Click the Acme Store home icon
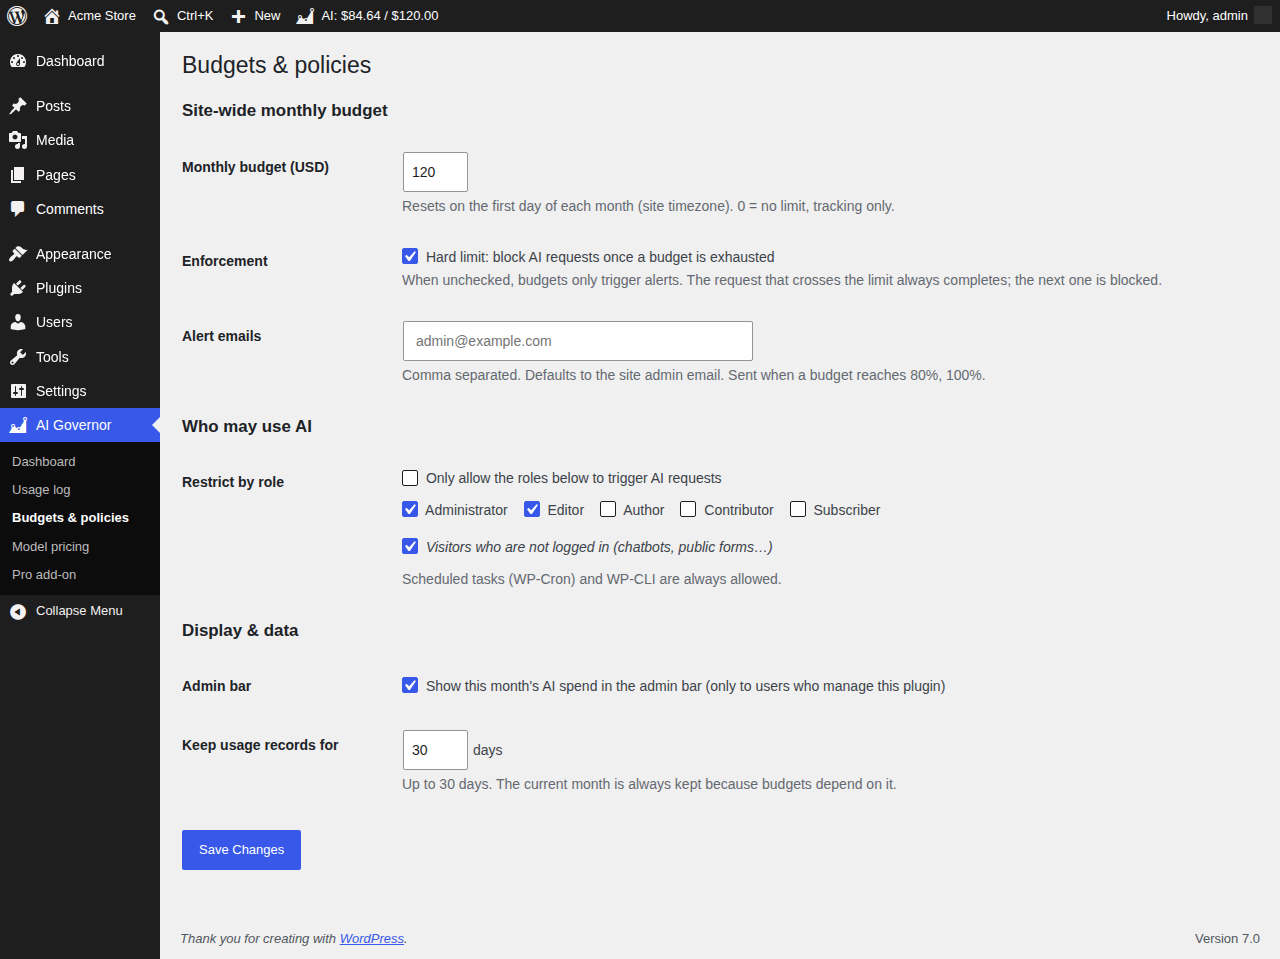This screenshot has height=959, width=1280. [52, 16]
